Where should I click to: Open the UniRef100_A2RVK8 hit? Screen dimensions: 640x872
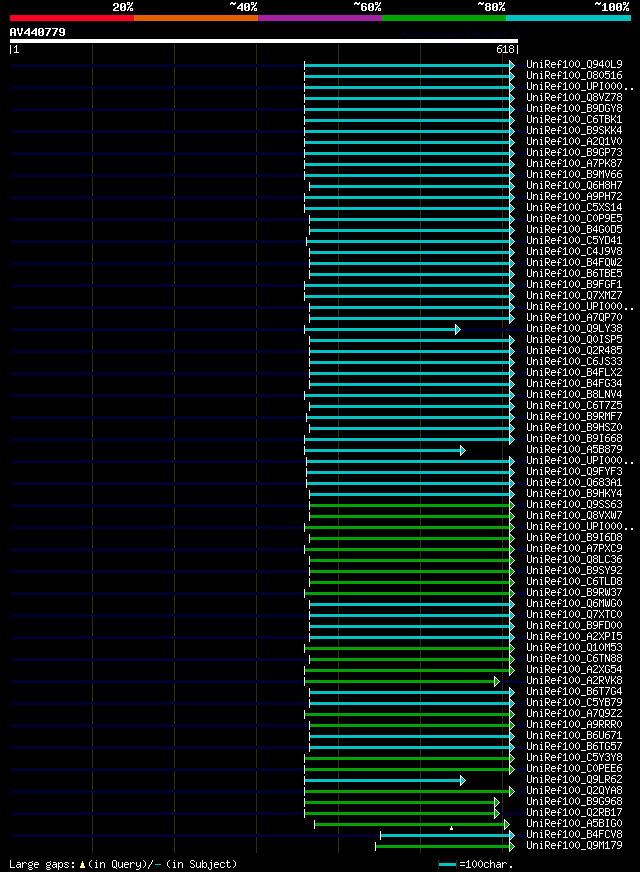coord(574,681)
